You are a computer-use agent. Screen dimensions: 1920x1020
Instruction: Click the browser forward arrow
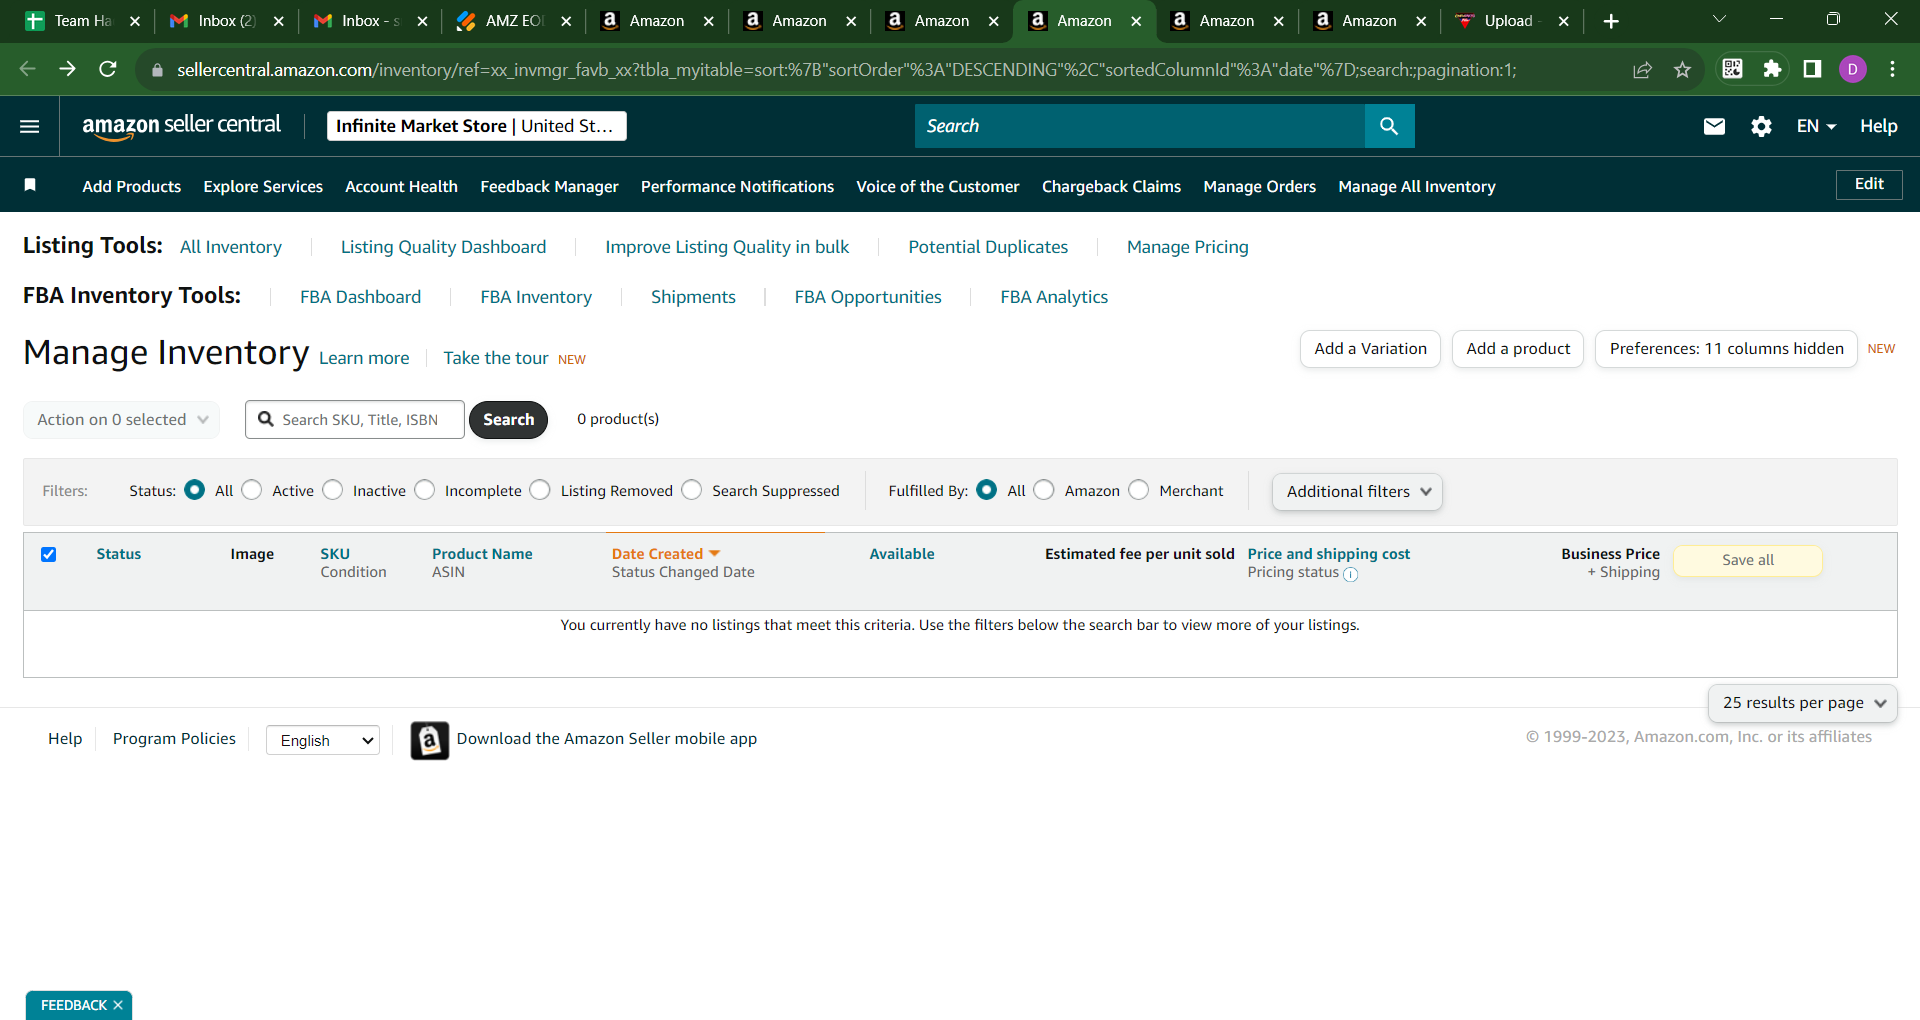tap(67, 69)
